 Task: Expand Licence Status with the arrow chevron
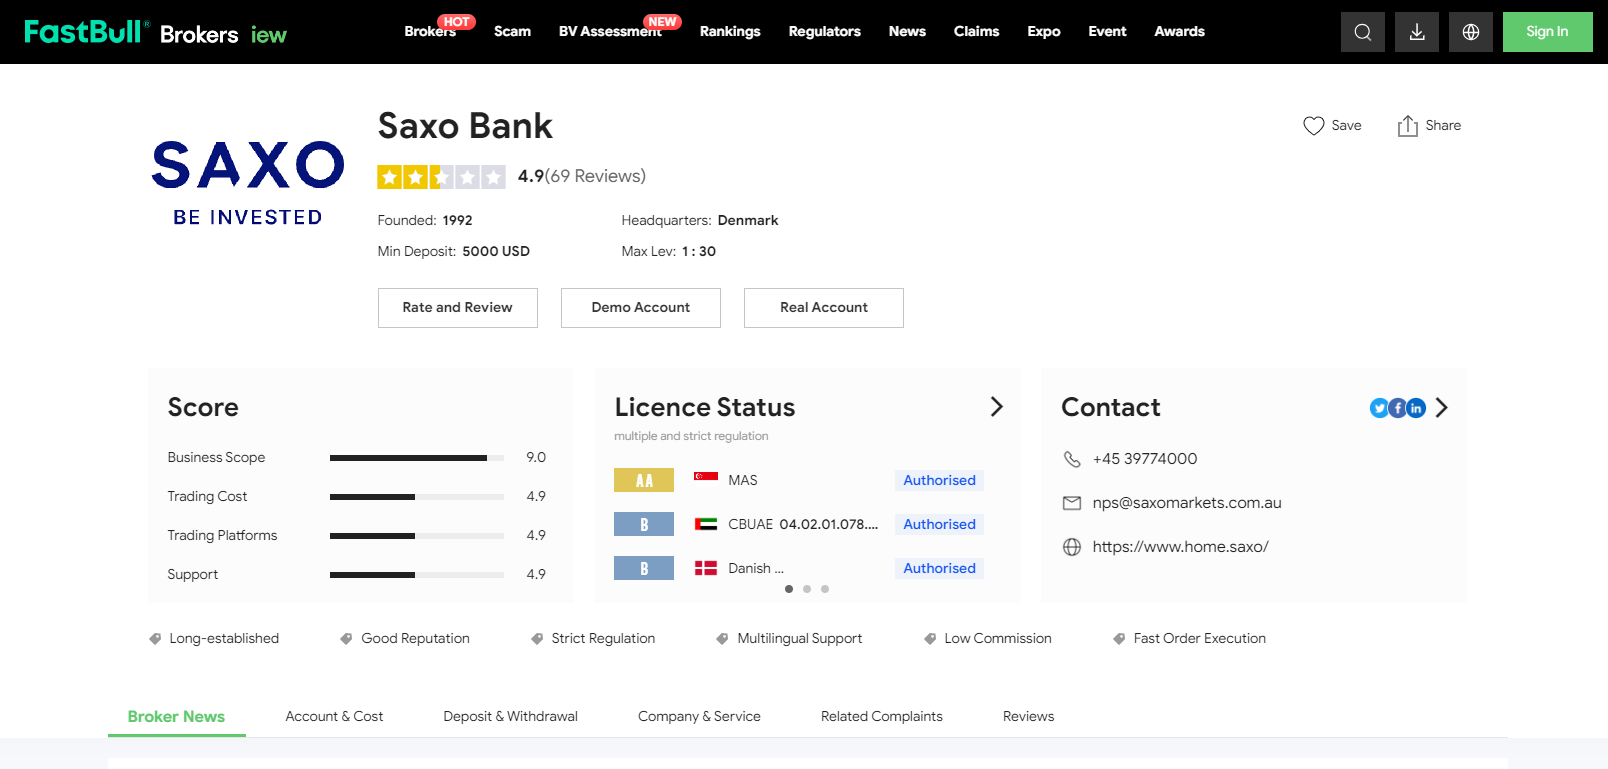coord(996,407)
